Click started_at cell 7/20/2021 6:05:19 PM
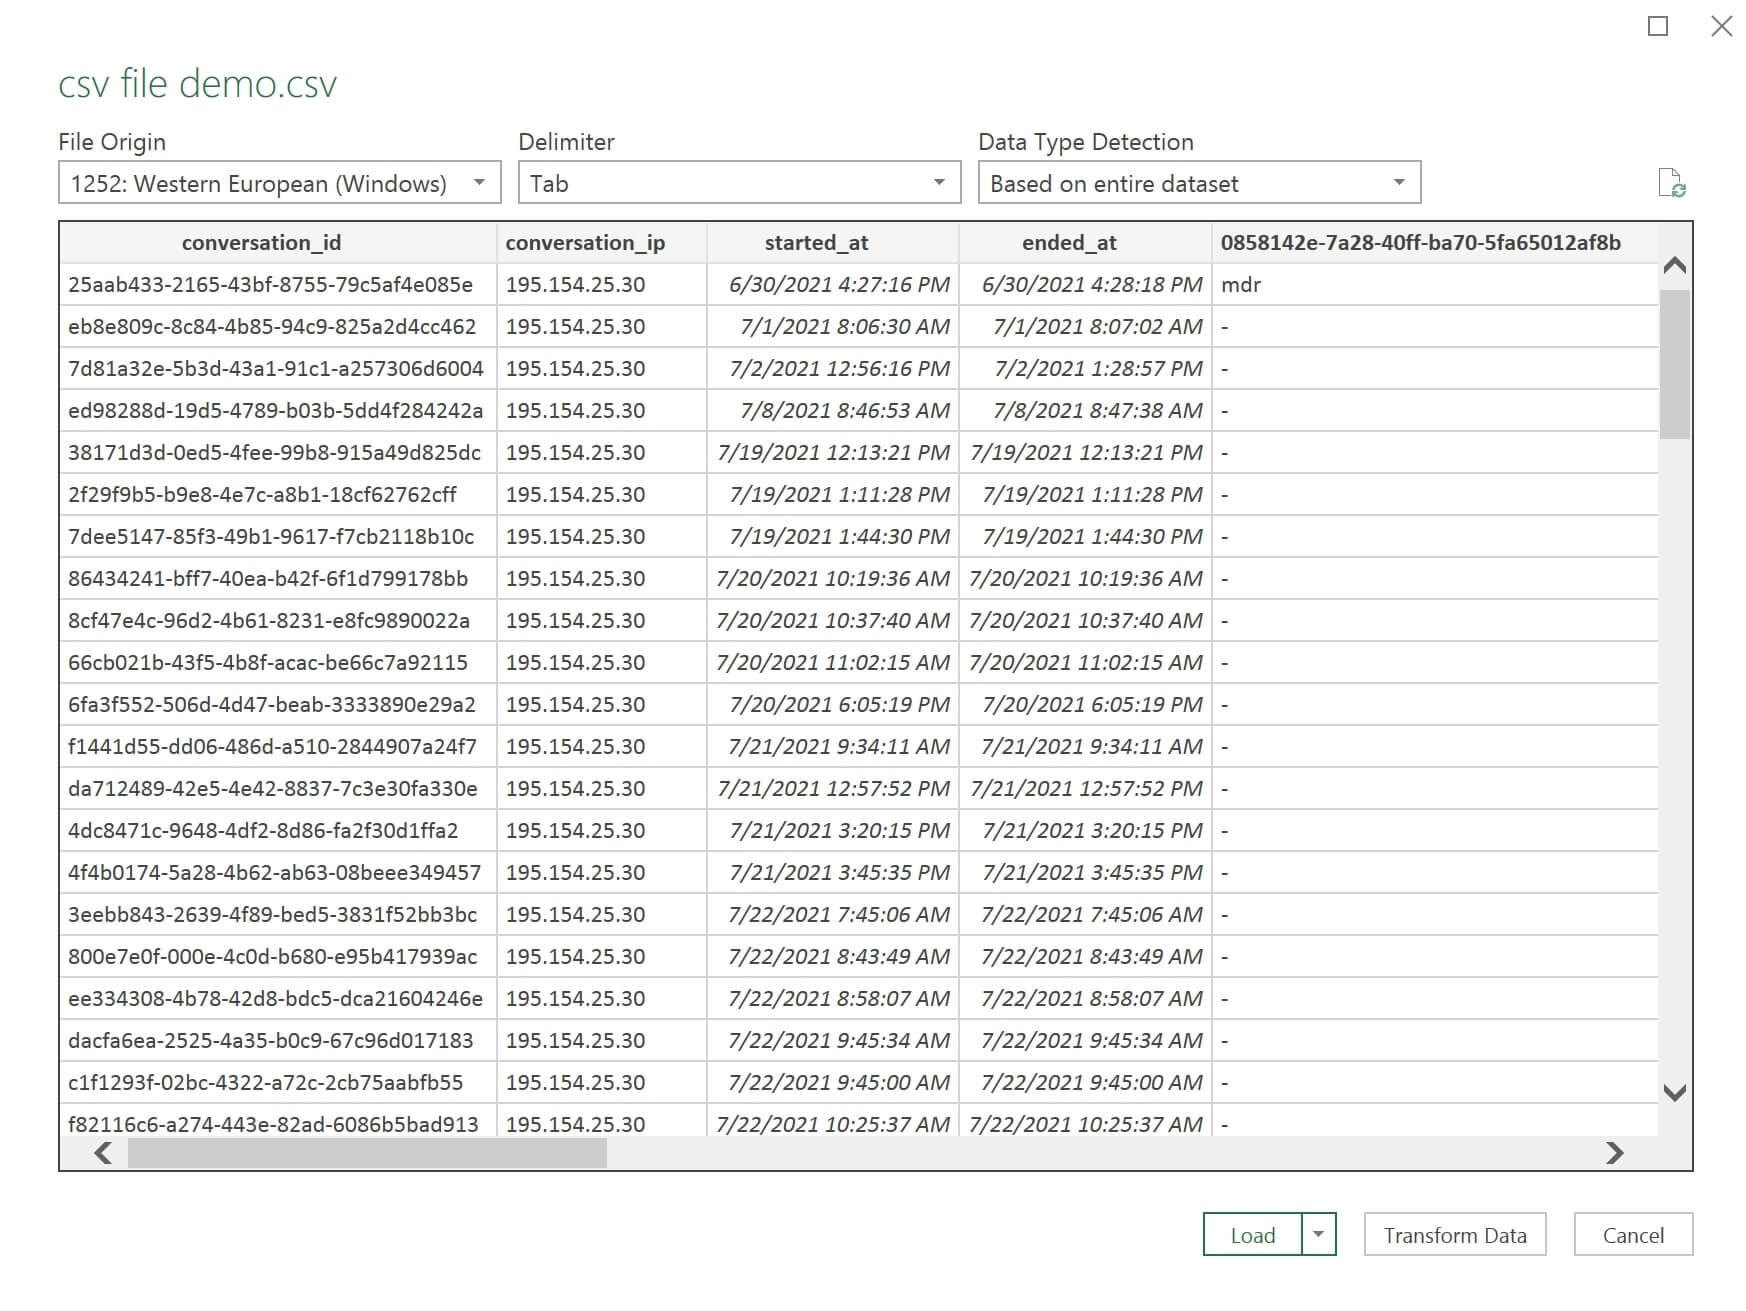Viewport: 1746px width, 1311px height. 833,705
